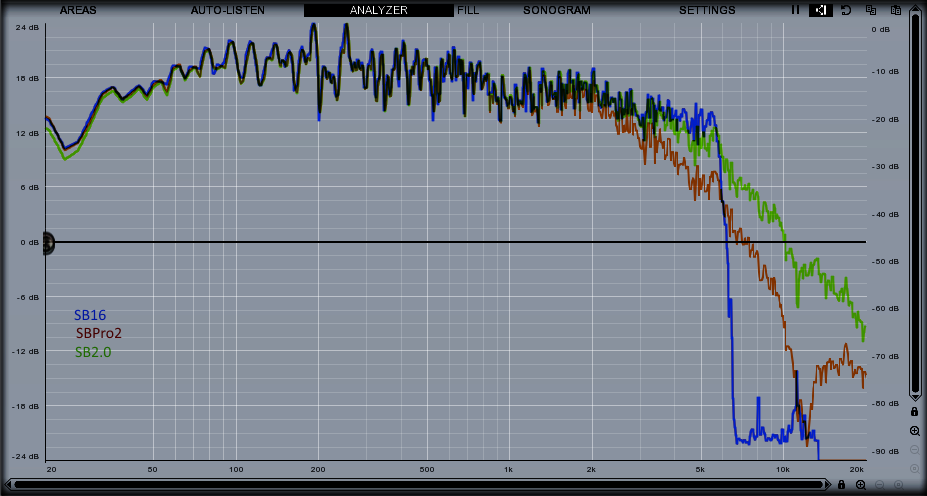Image resolution: width=927 pixels, height=496 pixels.
Task: Click the "18 dB" left axis label
Action: [27, 79]
